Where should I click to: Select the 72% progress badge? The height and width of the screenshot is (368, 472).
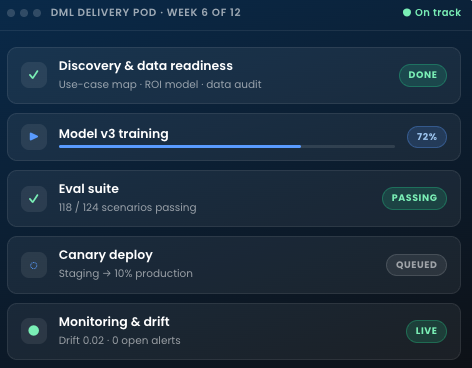pos(427,137)
